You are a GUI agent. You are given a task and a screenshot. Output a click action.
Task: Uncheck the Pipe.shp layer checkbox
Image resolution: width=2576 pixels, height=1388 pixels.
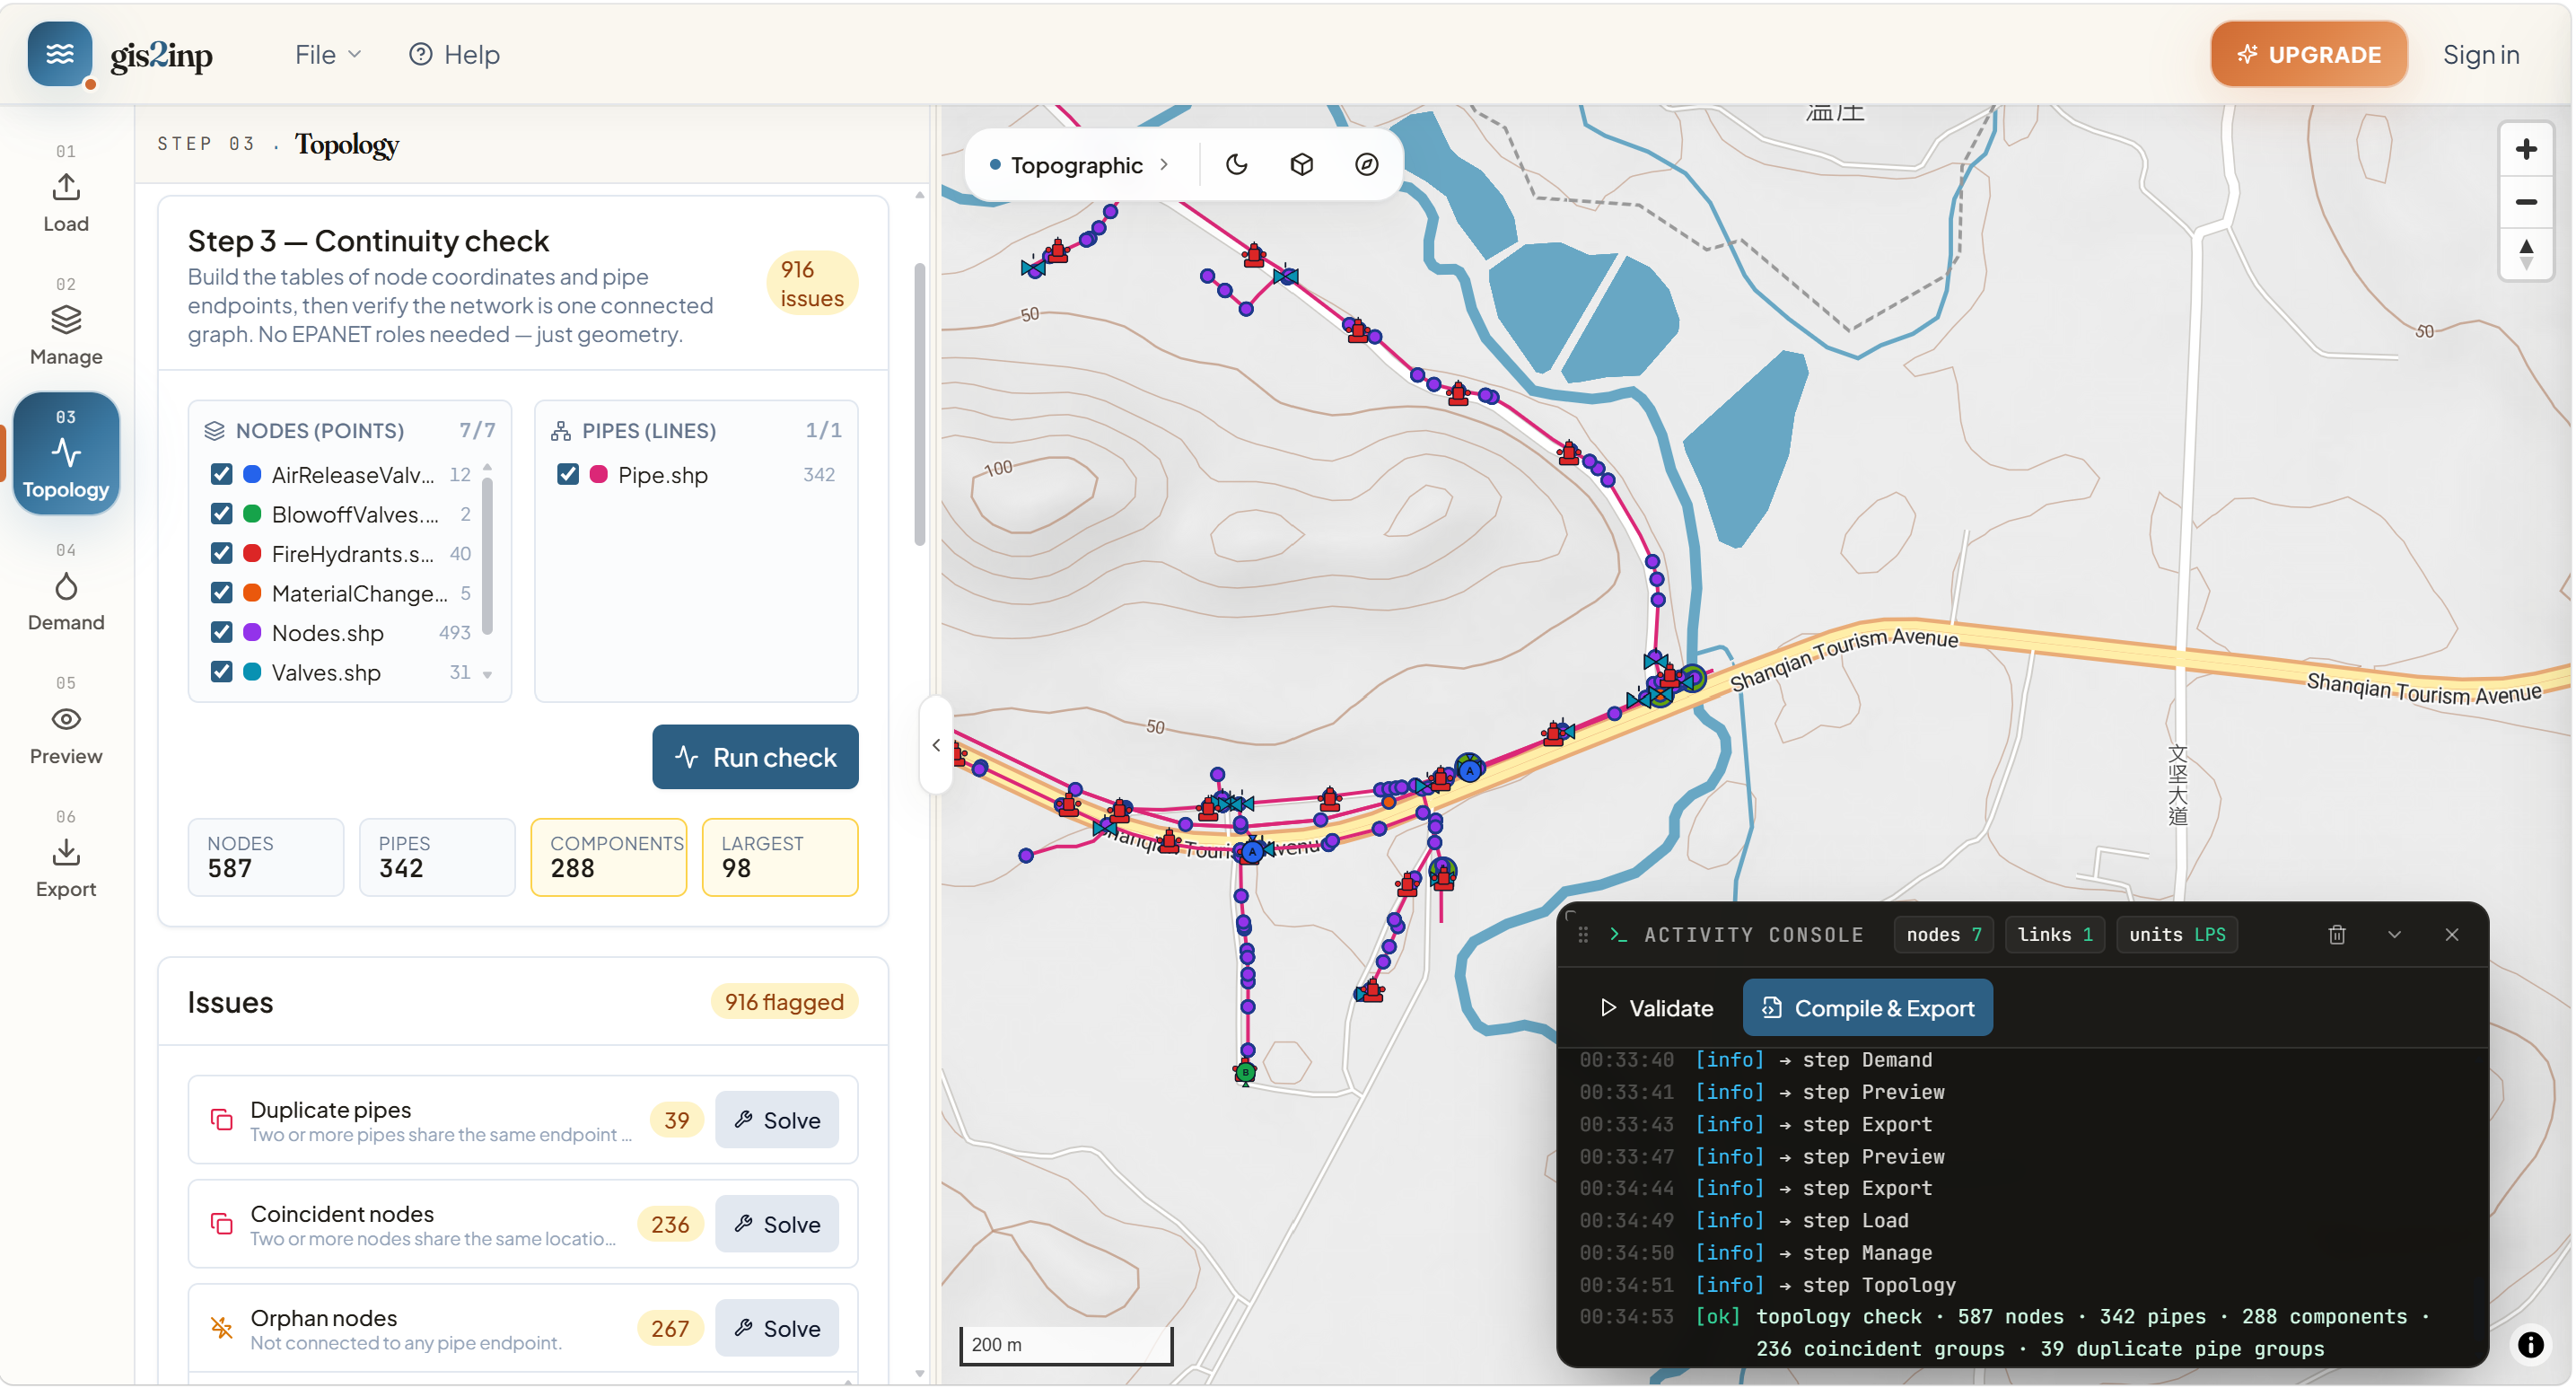[568, 474]
